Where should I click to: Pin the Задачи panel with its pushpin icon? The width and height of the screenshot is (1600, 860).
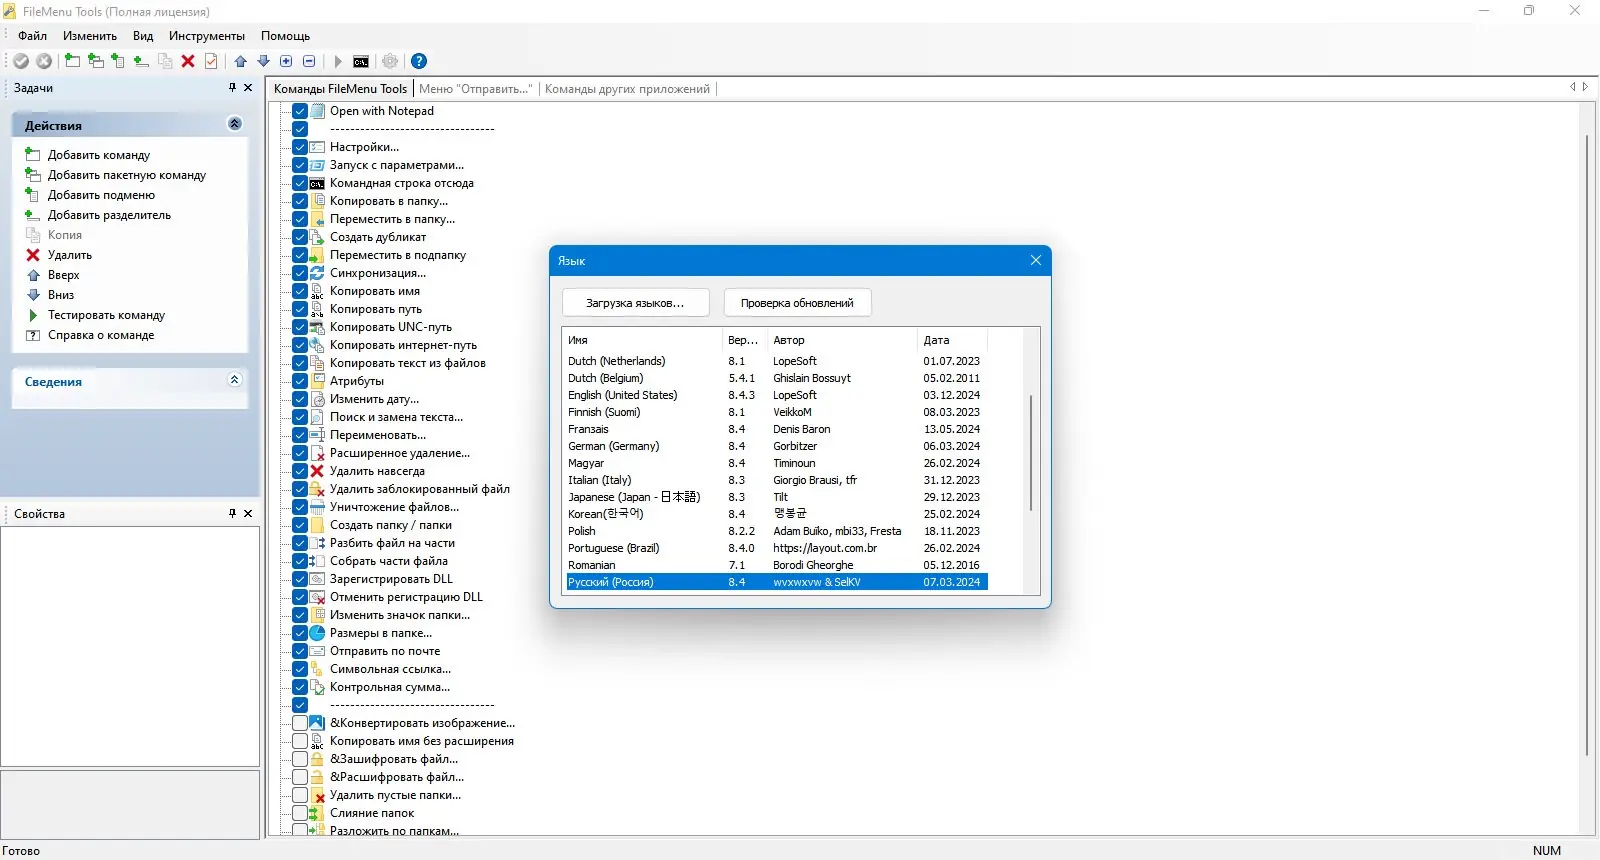232,88
